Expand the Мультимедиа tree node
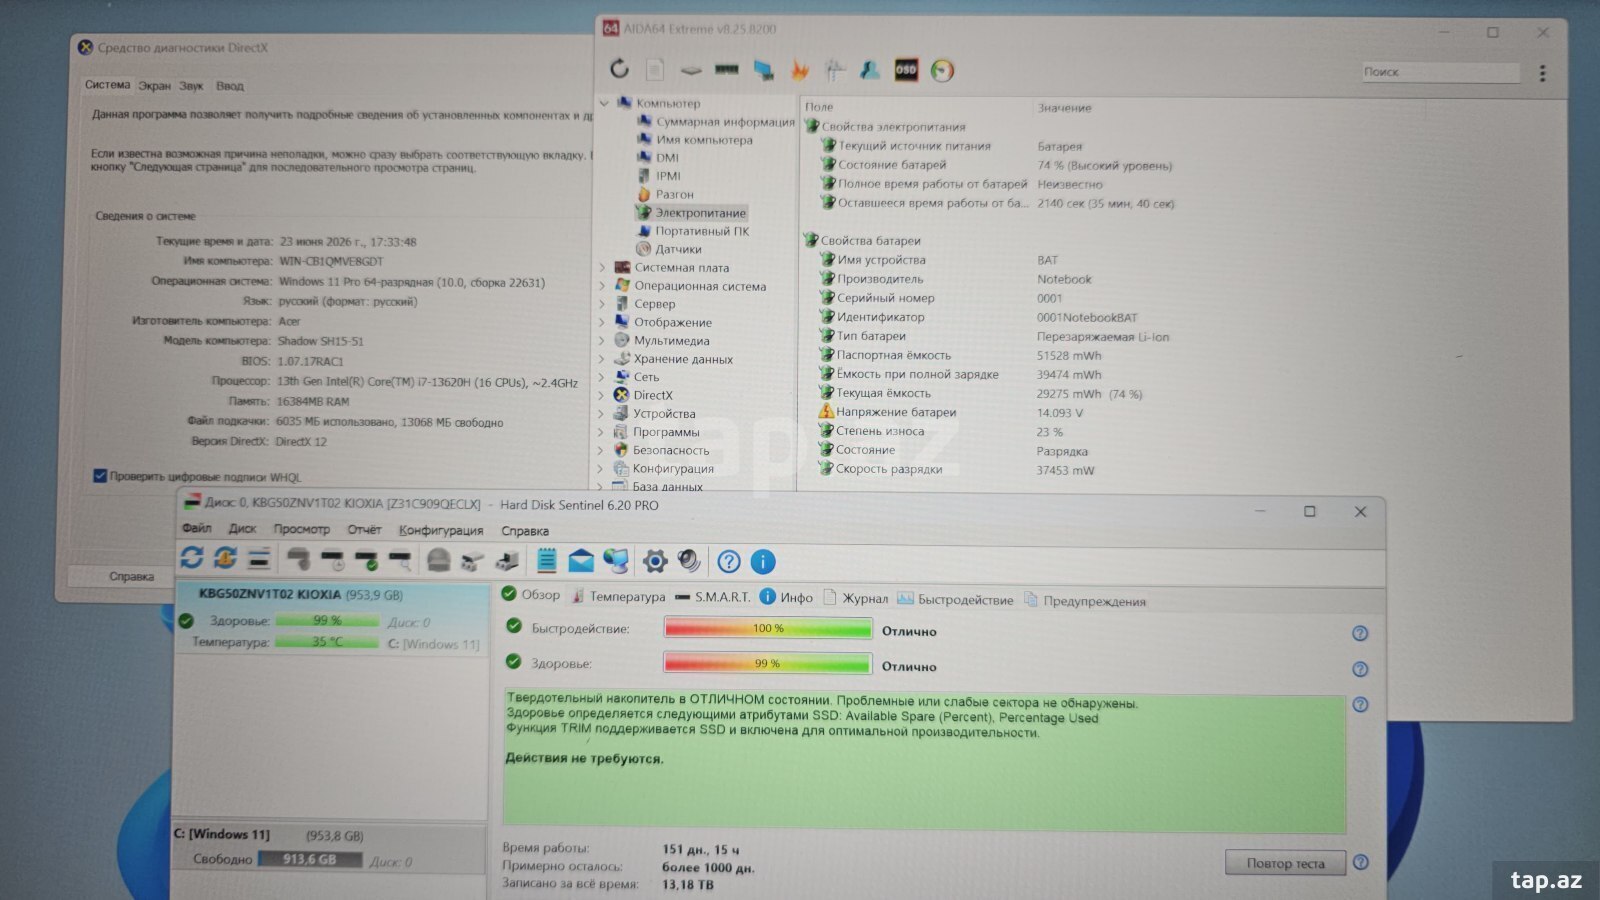Viewport: 1600px width, 900px height. tap(602, 340)
